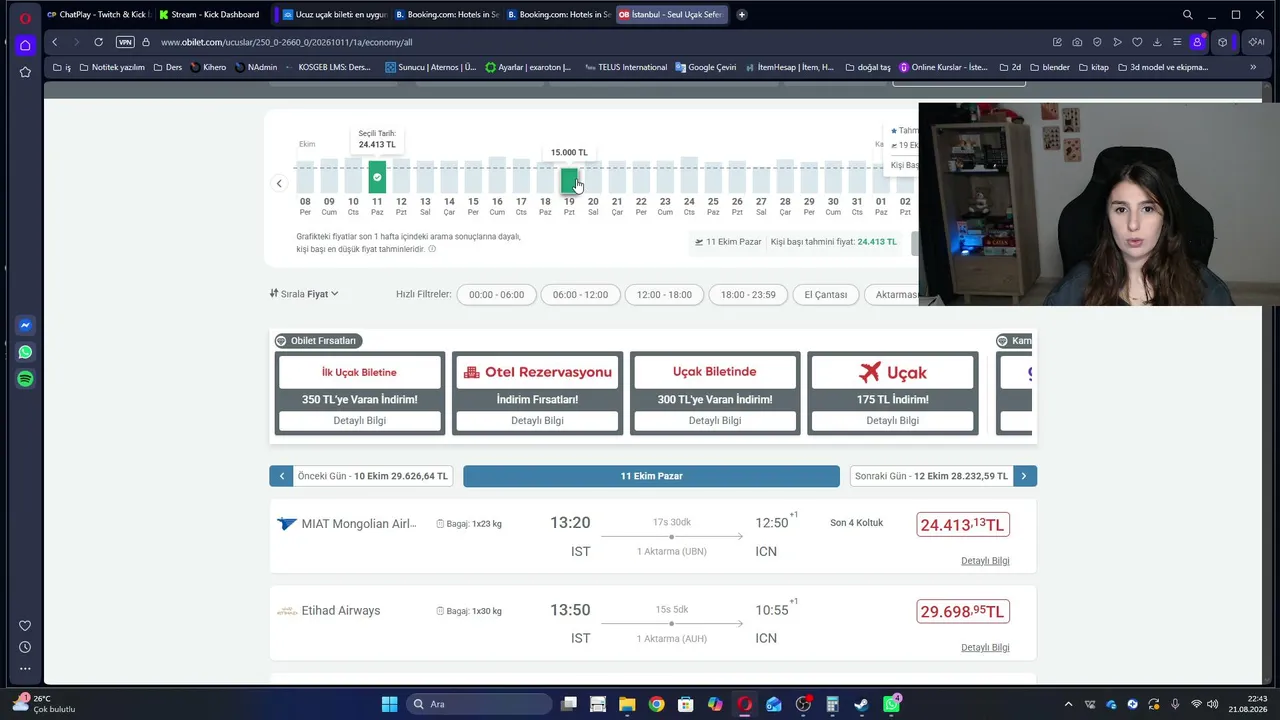Toggle the 18:00 - 23:59 quick filter

(748, 295)
